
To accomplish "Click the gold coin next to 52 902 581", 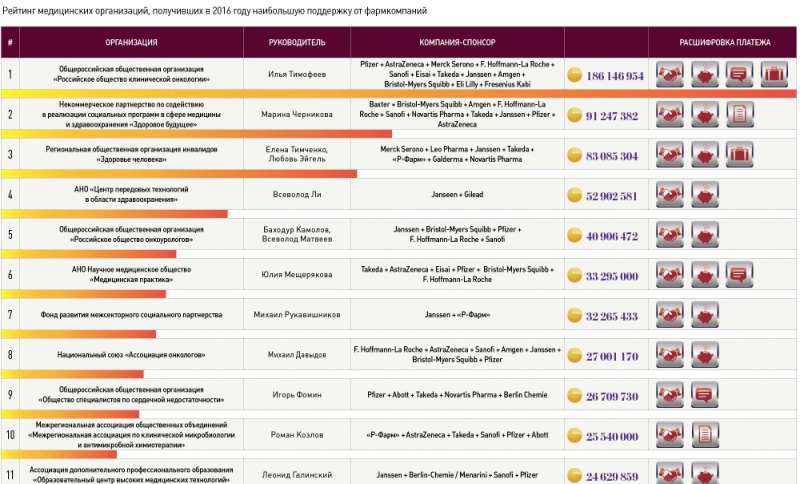I will [x=574, y=195].
